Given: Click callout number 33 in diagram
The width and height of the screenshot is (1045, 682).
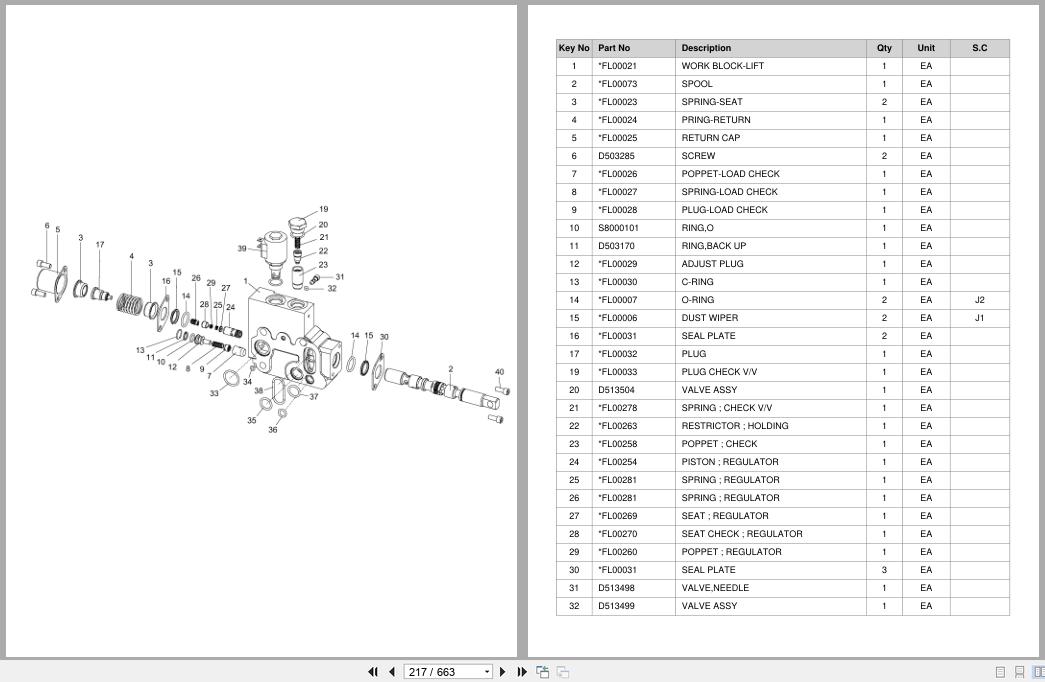Looking at the screenshot, I should 214,393.
